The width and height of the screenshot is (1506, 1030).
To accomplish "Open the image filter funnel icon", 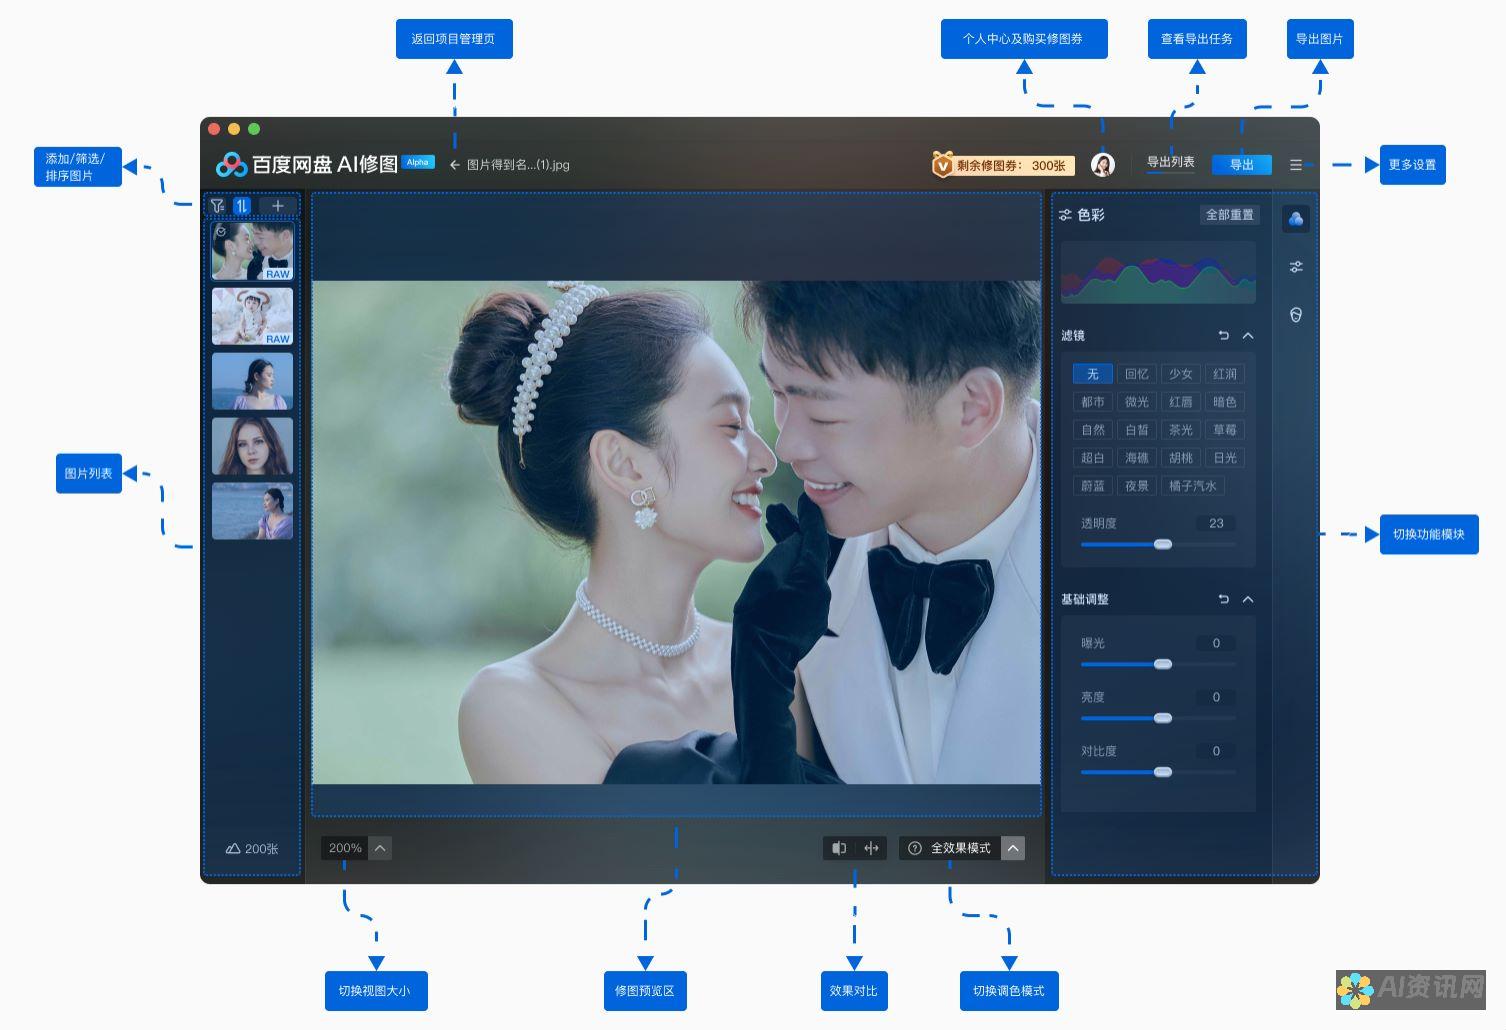I will coord(217,206).
